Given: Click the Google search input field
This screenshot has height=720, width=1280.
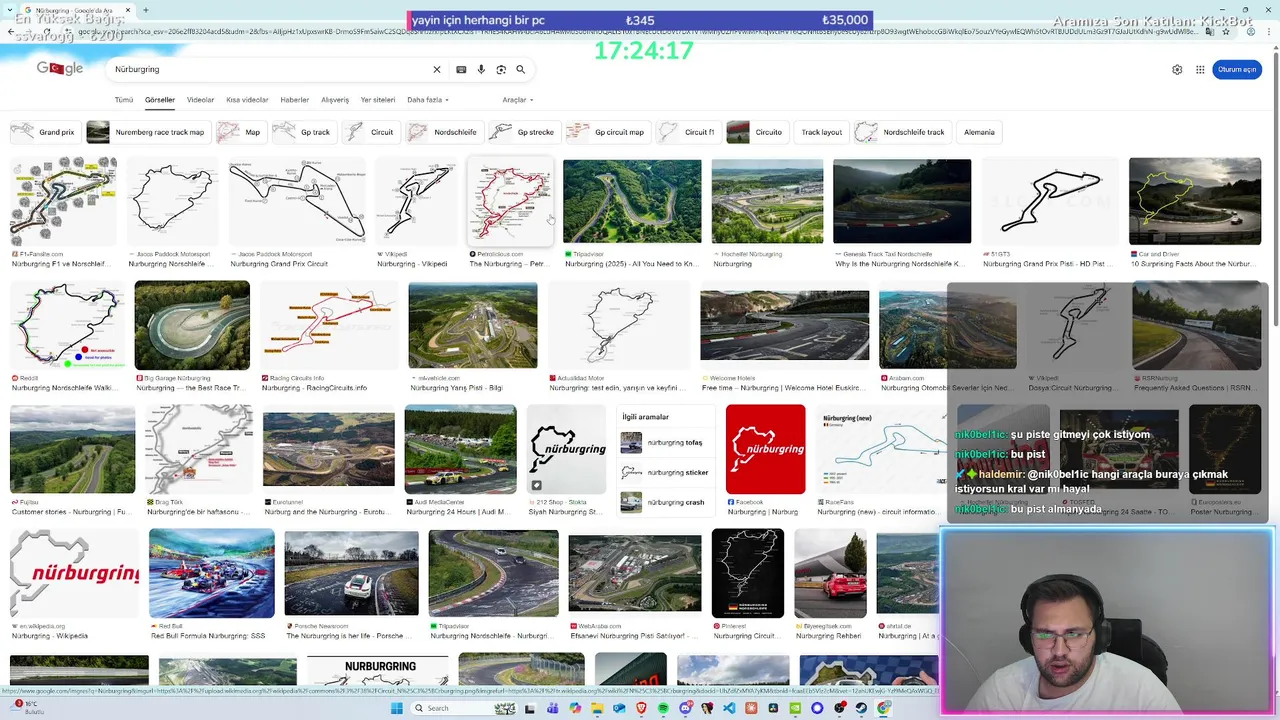Looking at the screenshot, I should (270, 69).
